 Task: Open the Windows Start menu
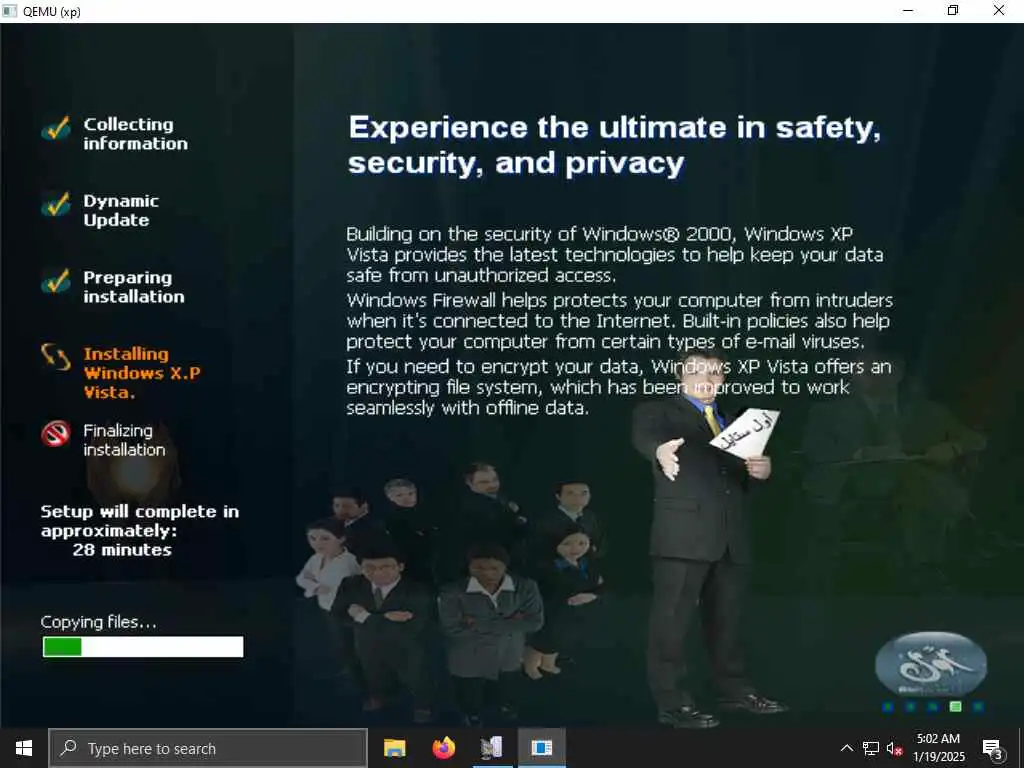pyautogui.click(x=24, y=748)
